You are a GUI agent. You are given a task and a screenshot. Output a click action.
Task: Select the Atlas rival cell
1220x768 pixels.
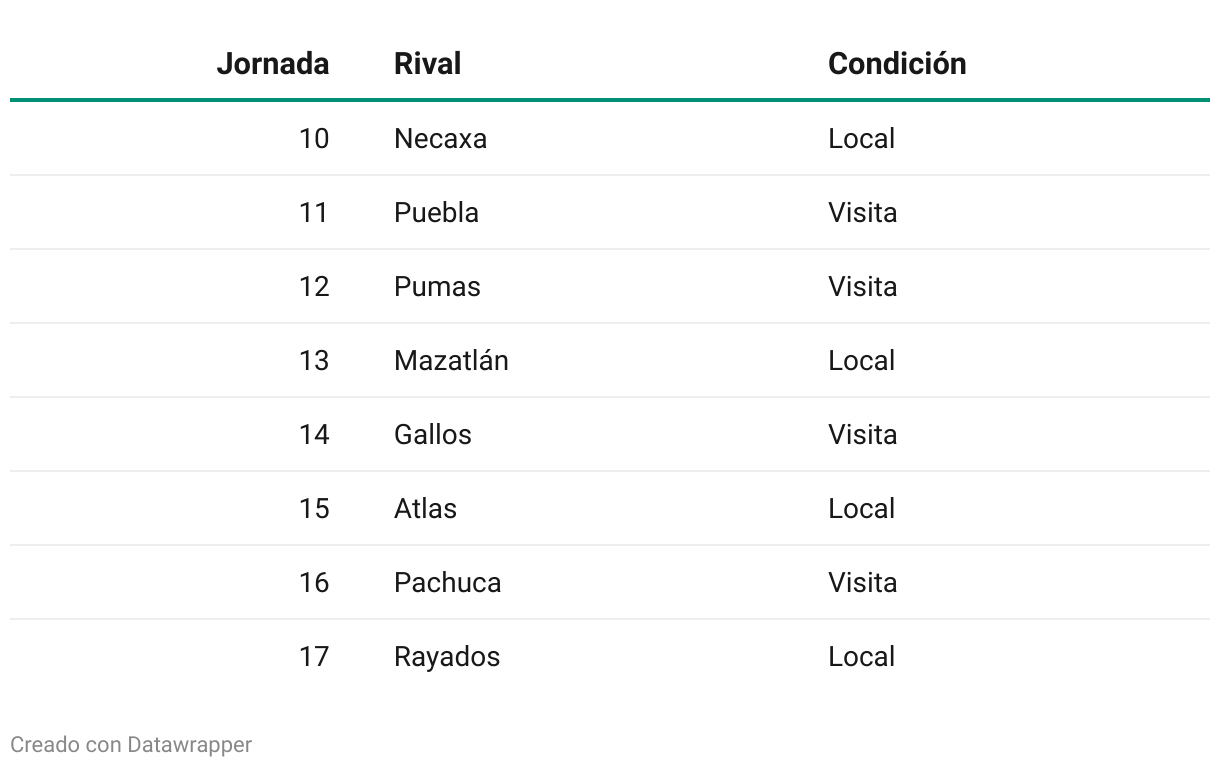click(425, 508)
